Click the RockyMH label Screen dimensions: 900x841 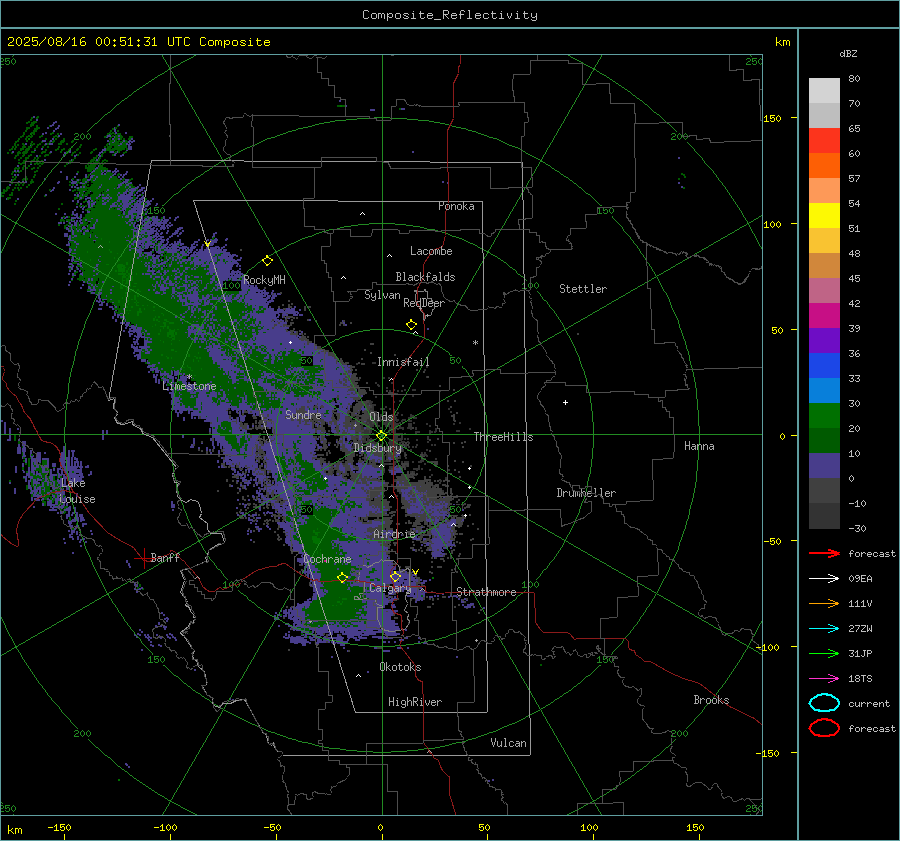pyautogui.click(x=264, y=280)
